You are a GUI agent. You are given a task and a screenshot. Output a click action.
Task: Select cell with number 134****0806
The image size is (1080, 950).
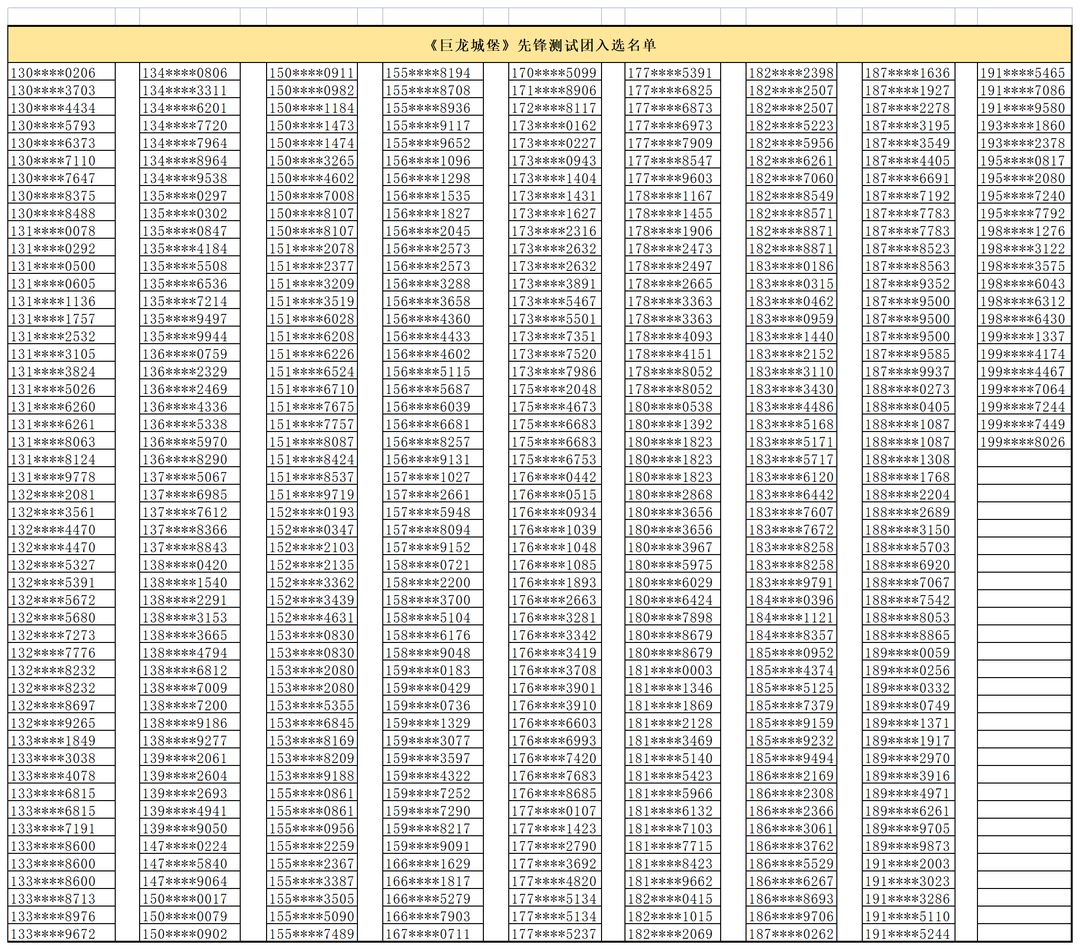click(190, 72)
